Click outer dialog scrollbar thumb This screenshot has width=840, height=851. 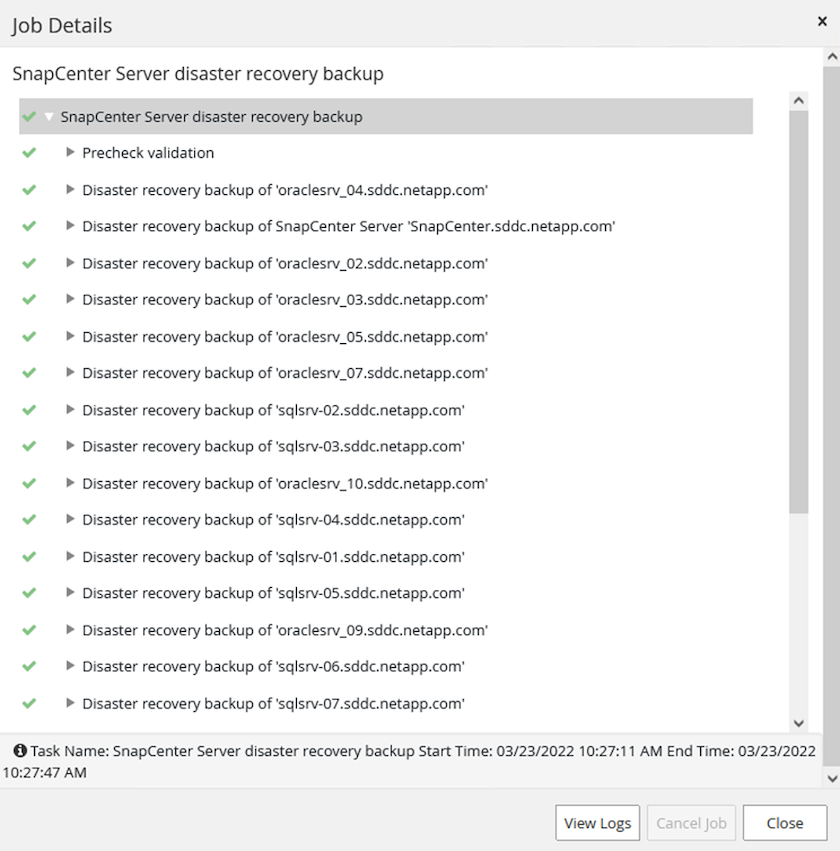pyautogui.click(x=831, y=415)
